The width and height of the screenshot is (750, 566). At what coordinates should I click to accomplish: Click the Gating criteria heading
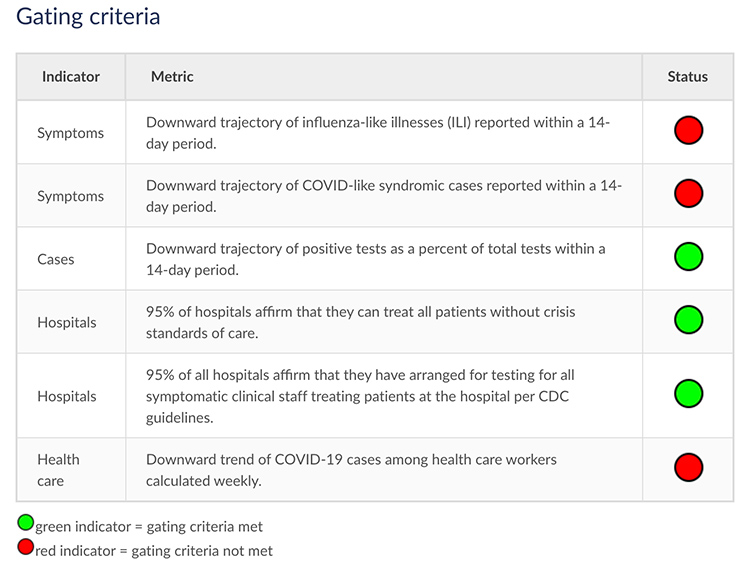(88, 17)
